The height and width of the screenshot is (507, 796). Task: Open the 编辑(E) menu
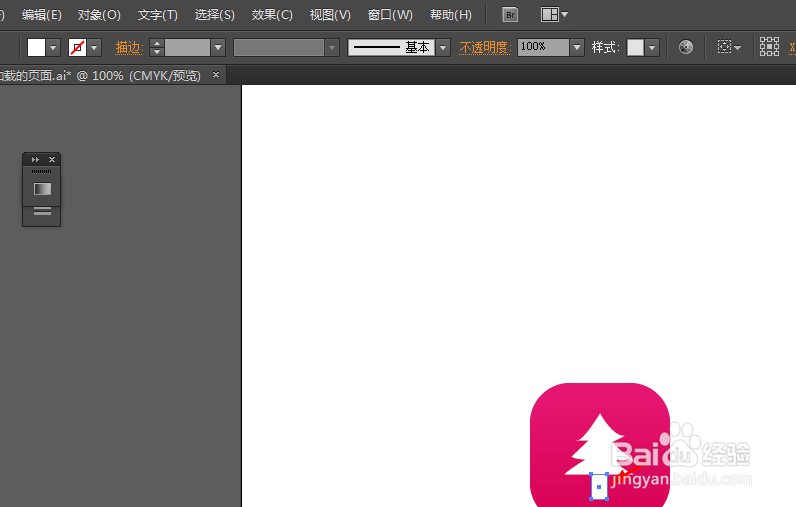tap(42, 15)
